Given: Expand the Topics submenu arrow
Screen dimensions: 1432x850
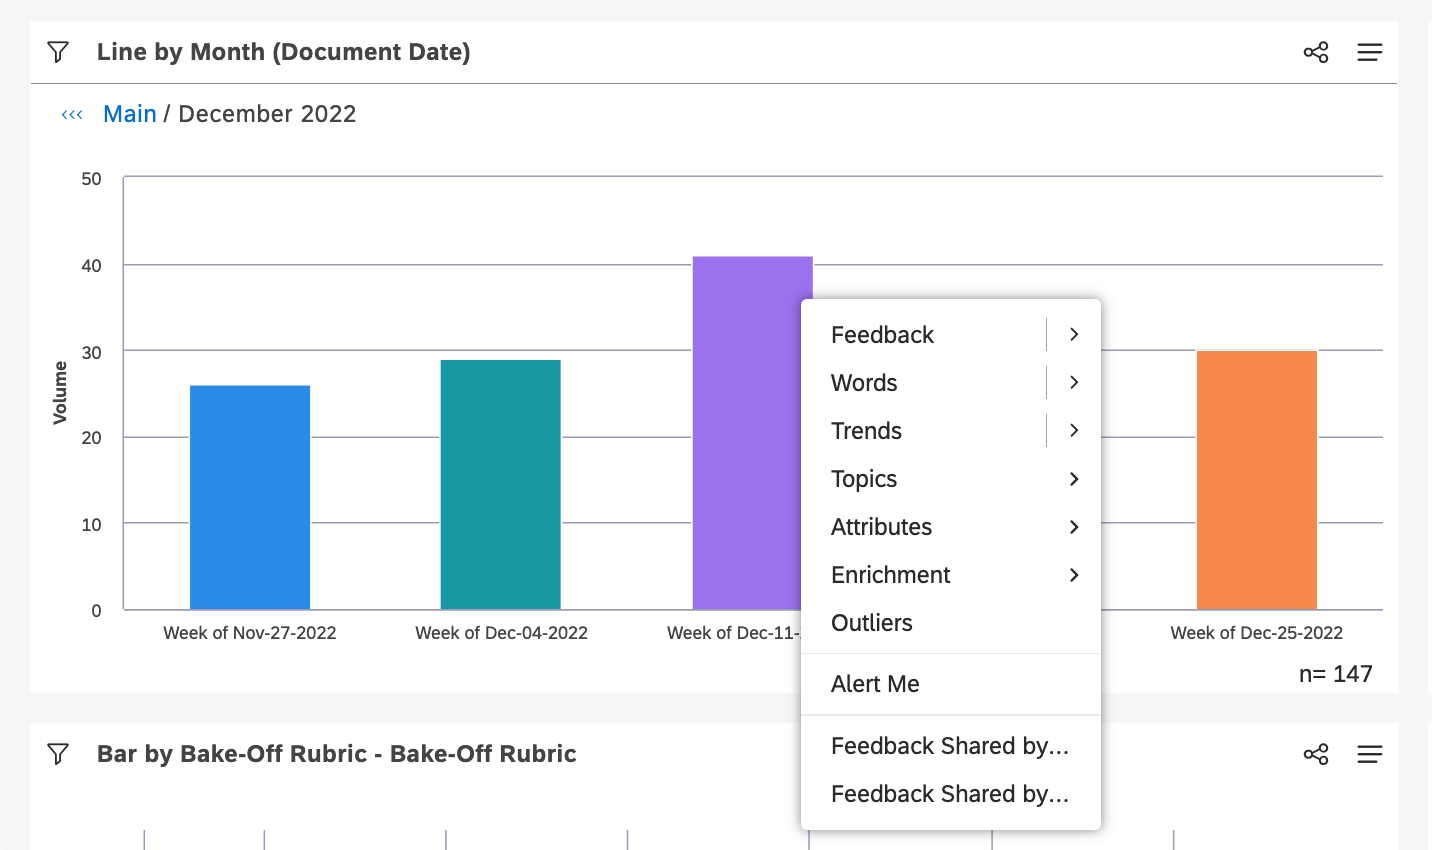Looking at the screenshot, I should [1074, 479].
